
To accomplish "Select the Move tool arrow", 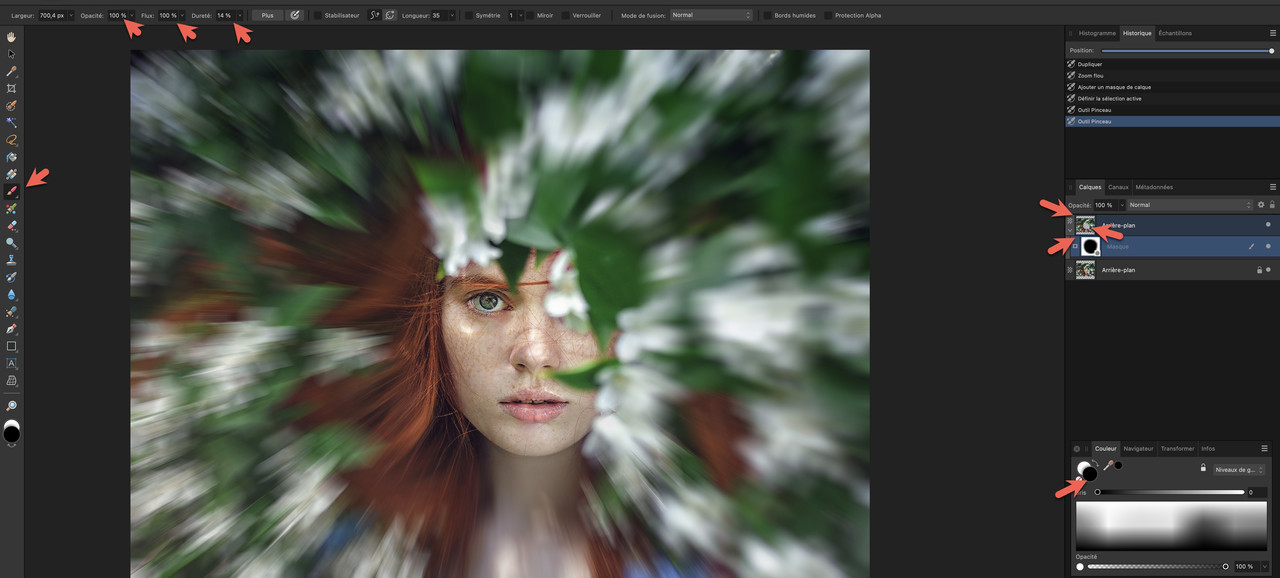I will [12, 54].
